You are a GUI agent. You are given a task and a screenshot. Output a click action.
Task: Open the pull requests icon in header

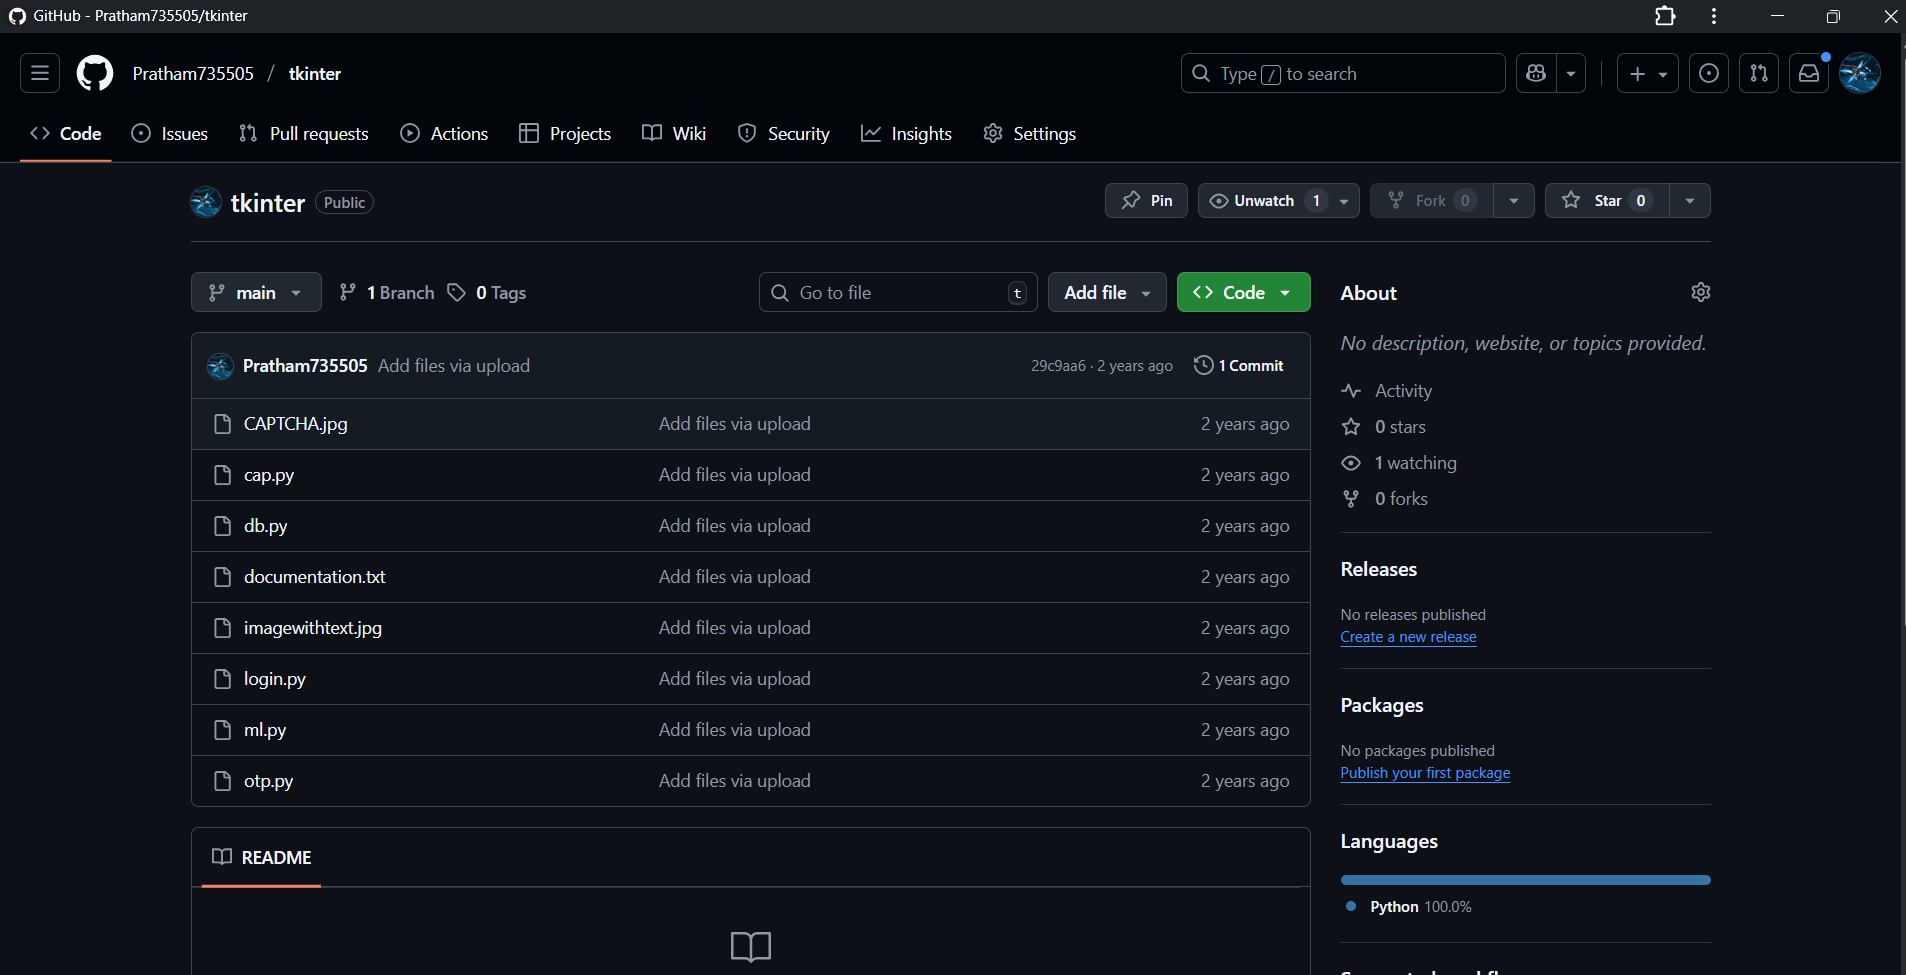tap(1759, 74)
